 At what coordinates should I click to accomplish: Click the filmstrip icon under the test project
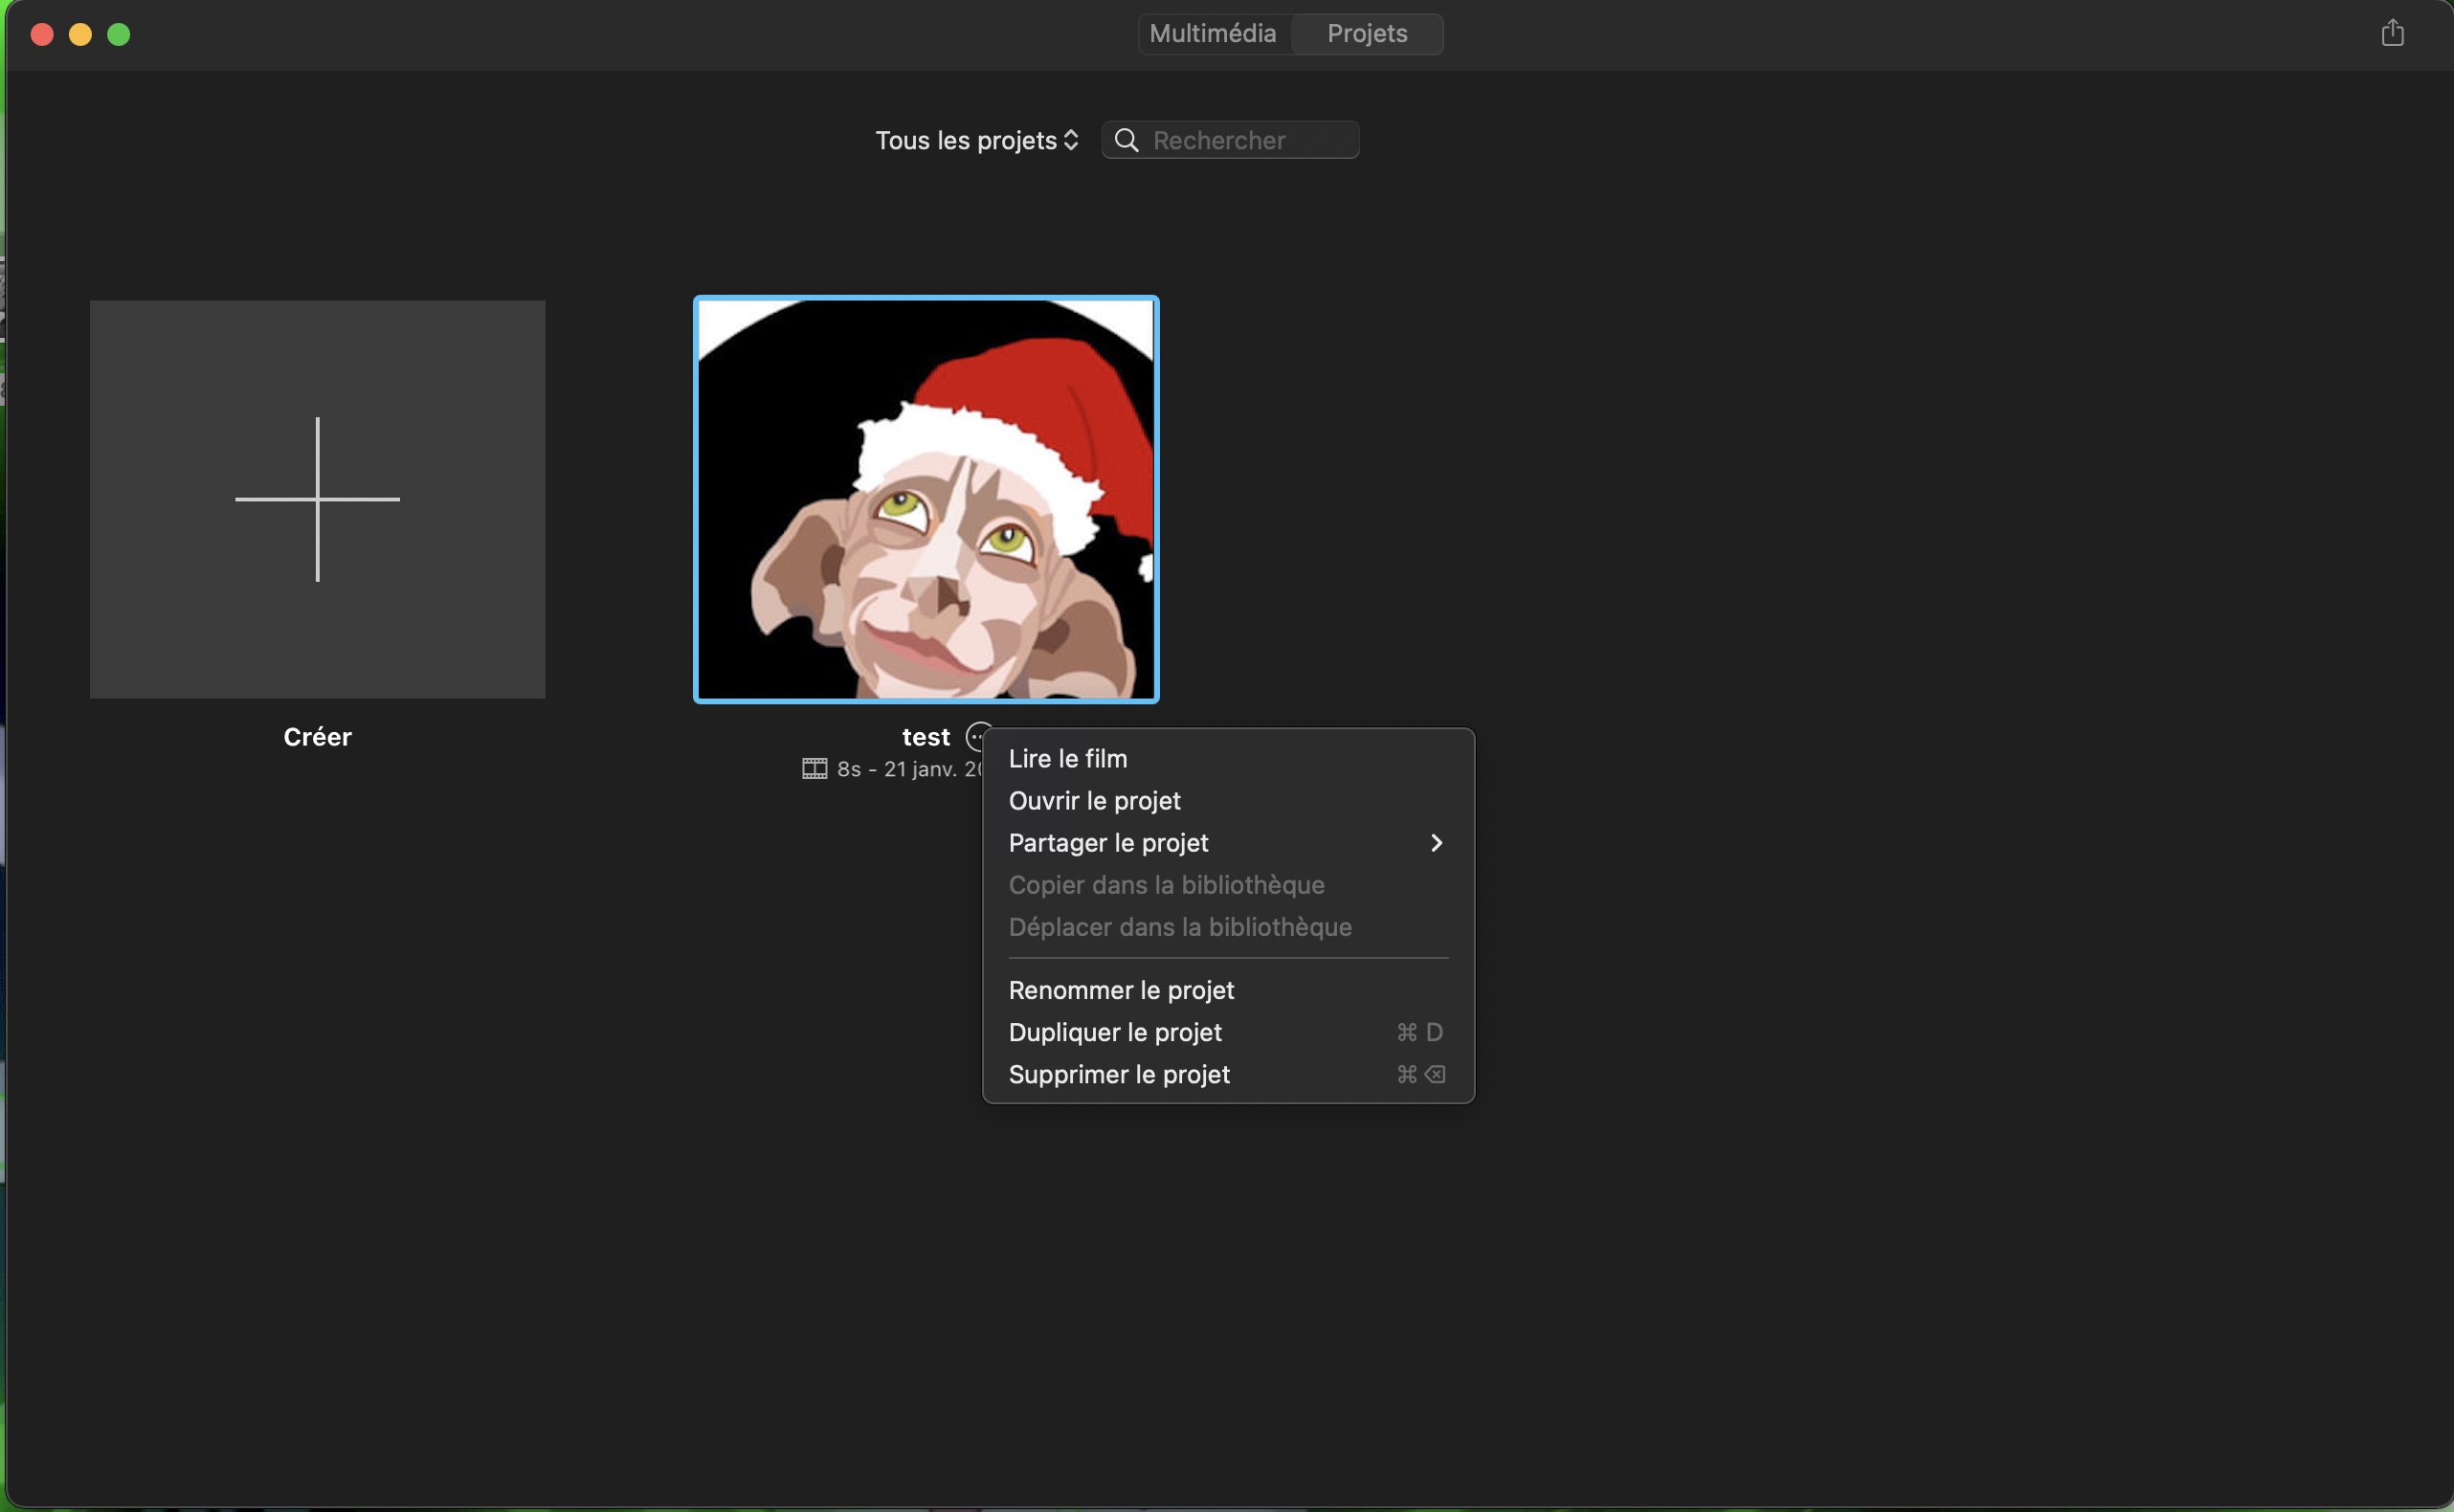click(814, 769)
